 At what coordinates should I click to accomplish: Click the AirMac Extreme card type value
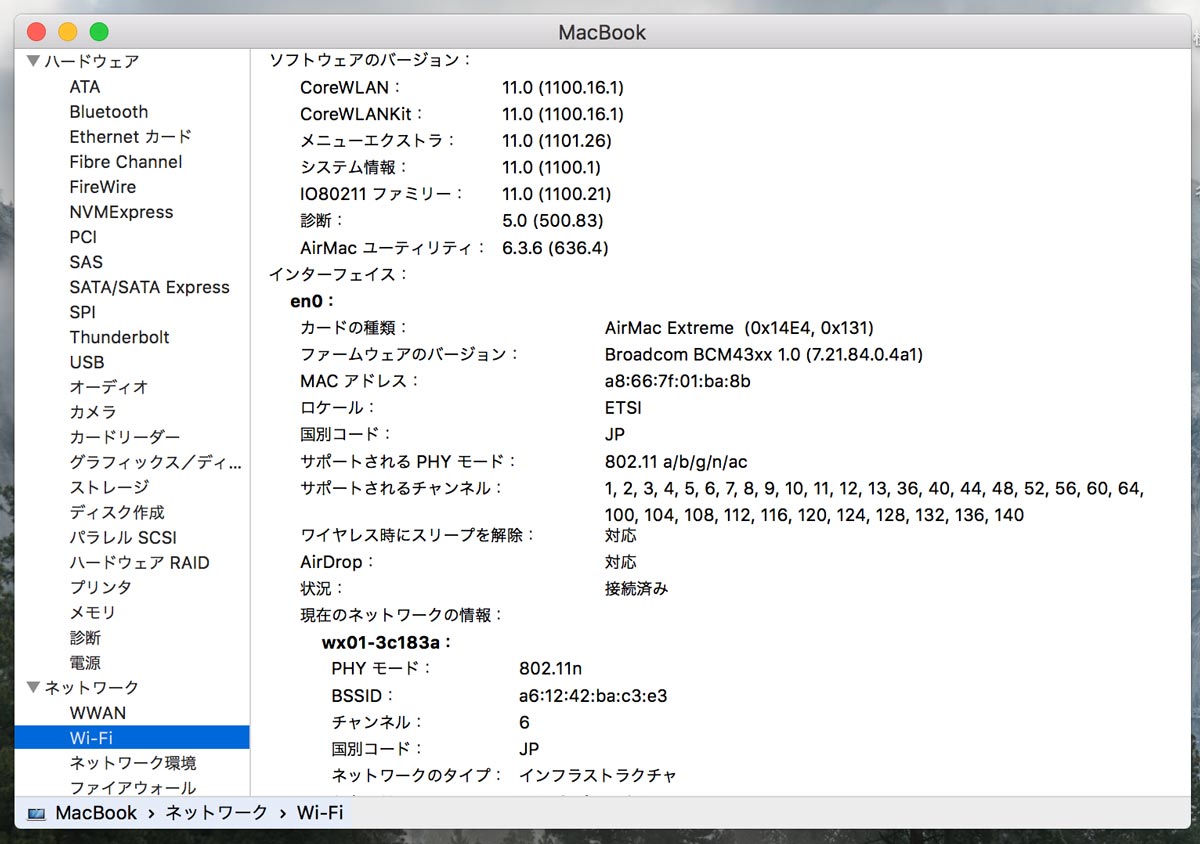[x=740, y=328]
